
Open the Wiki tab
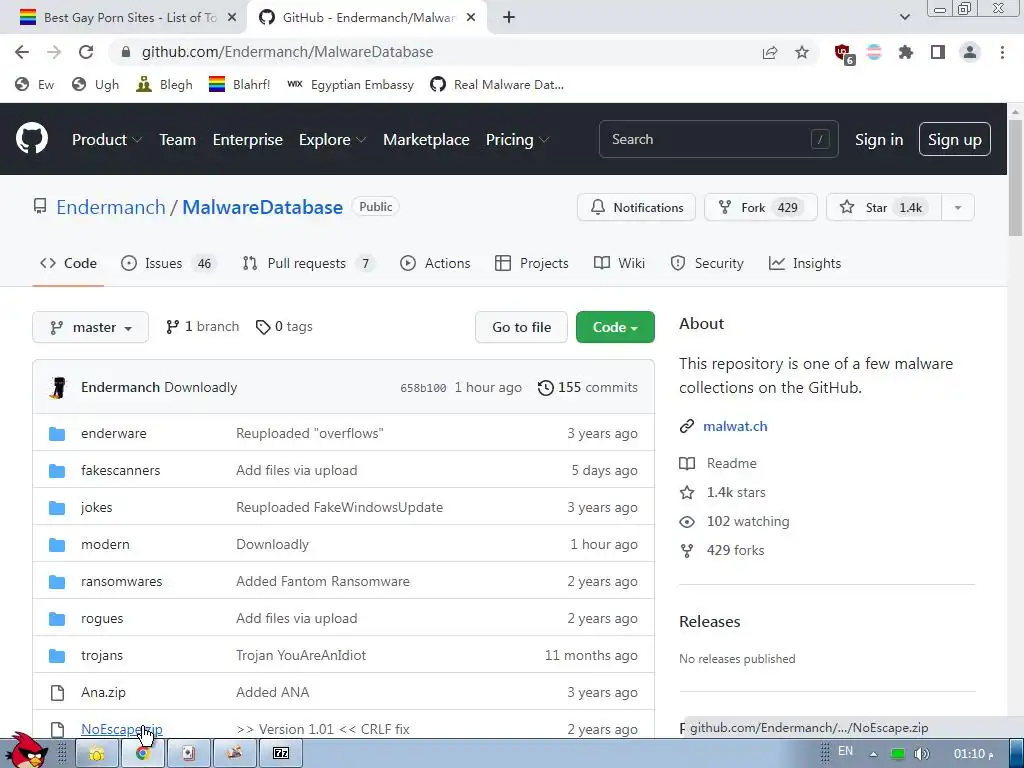tap(619, 263)
